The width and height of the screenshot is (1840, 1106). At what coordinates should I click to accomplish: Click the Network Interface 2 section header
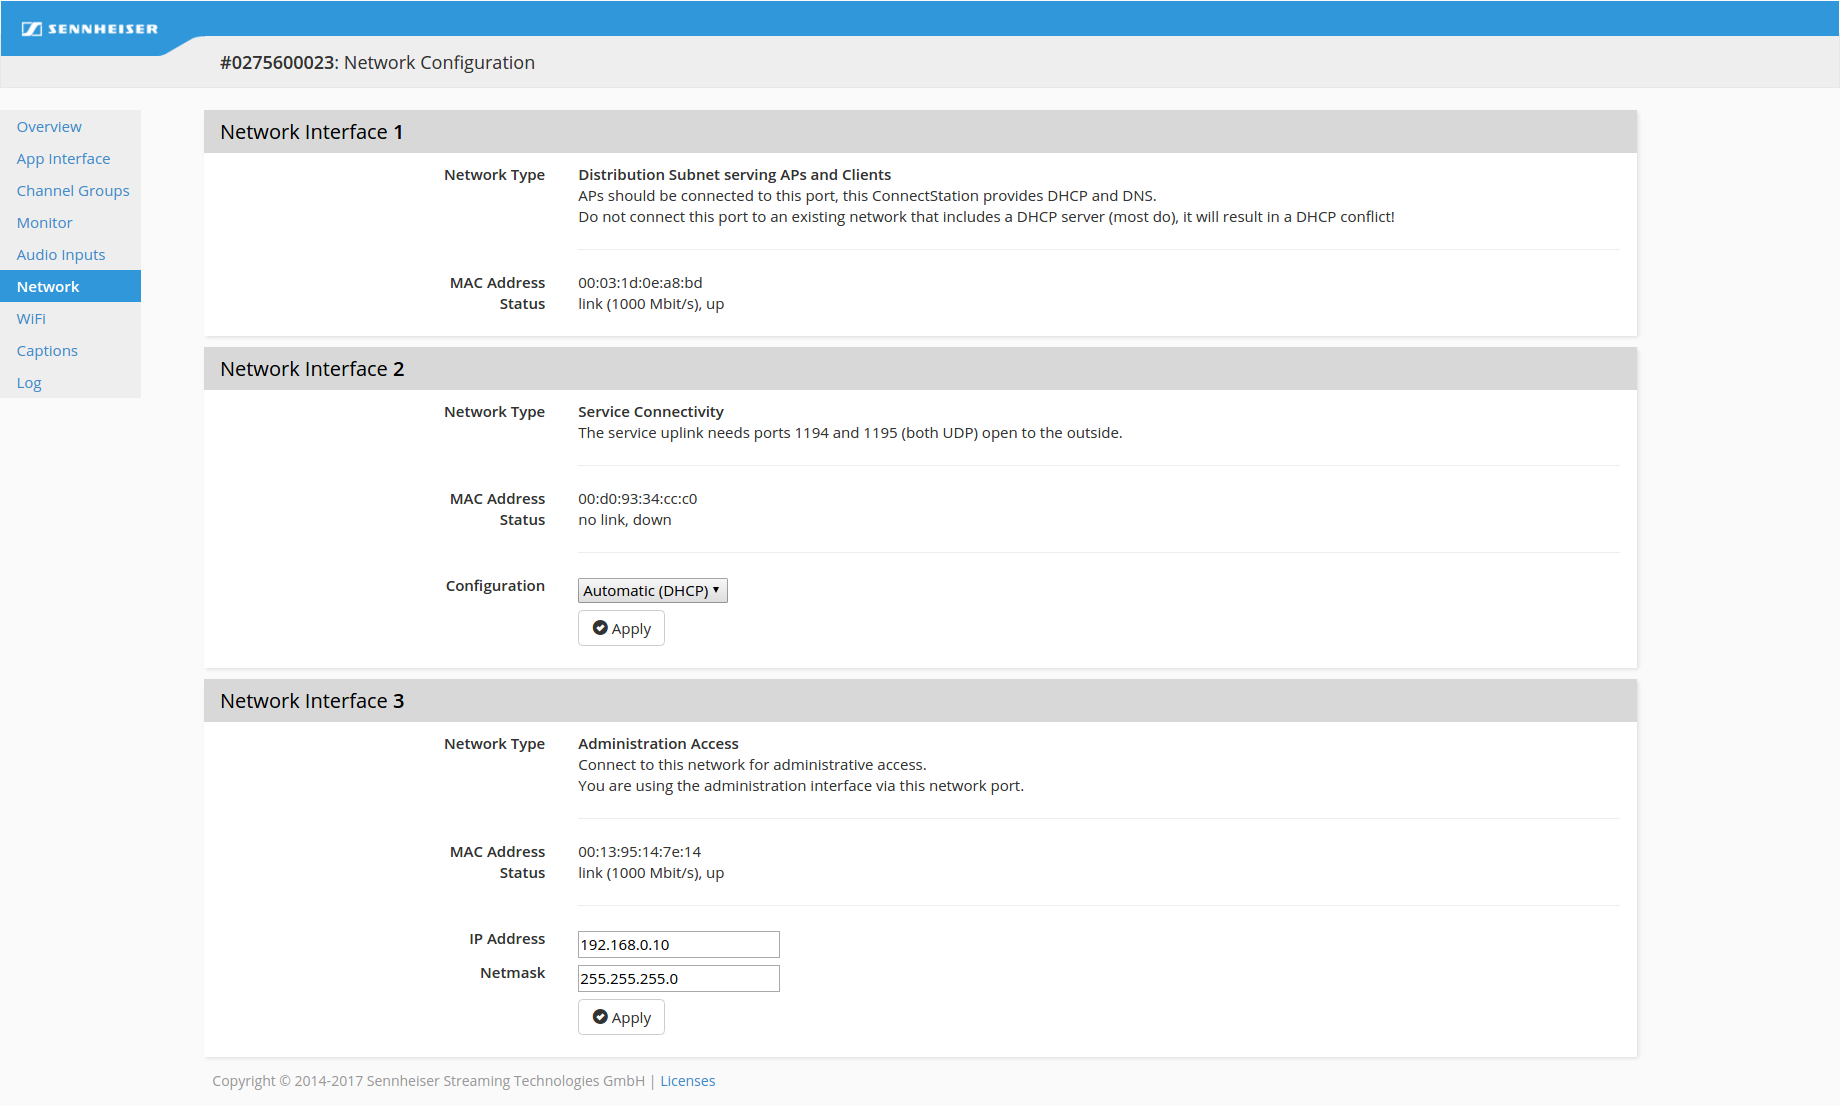click(x=312, y=369)
